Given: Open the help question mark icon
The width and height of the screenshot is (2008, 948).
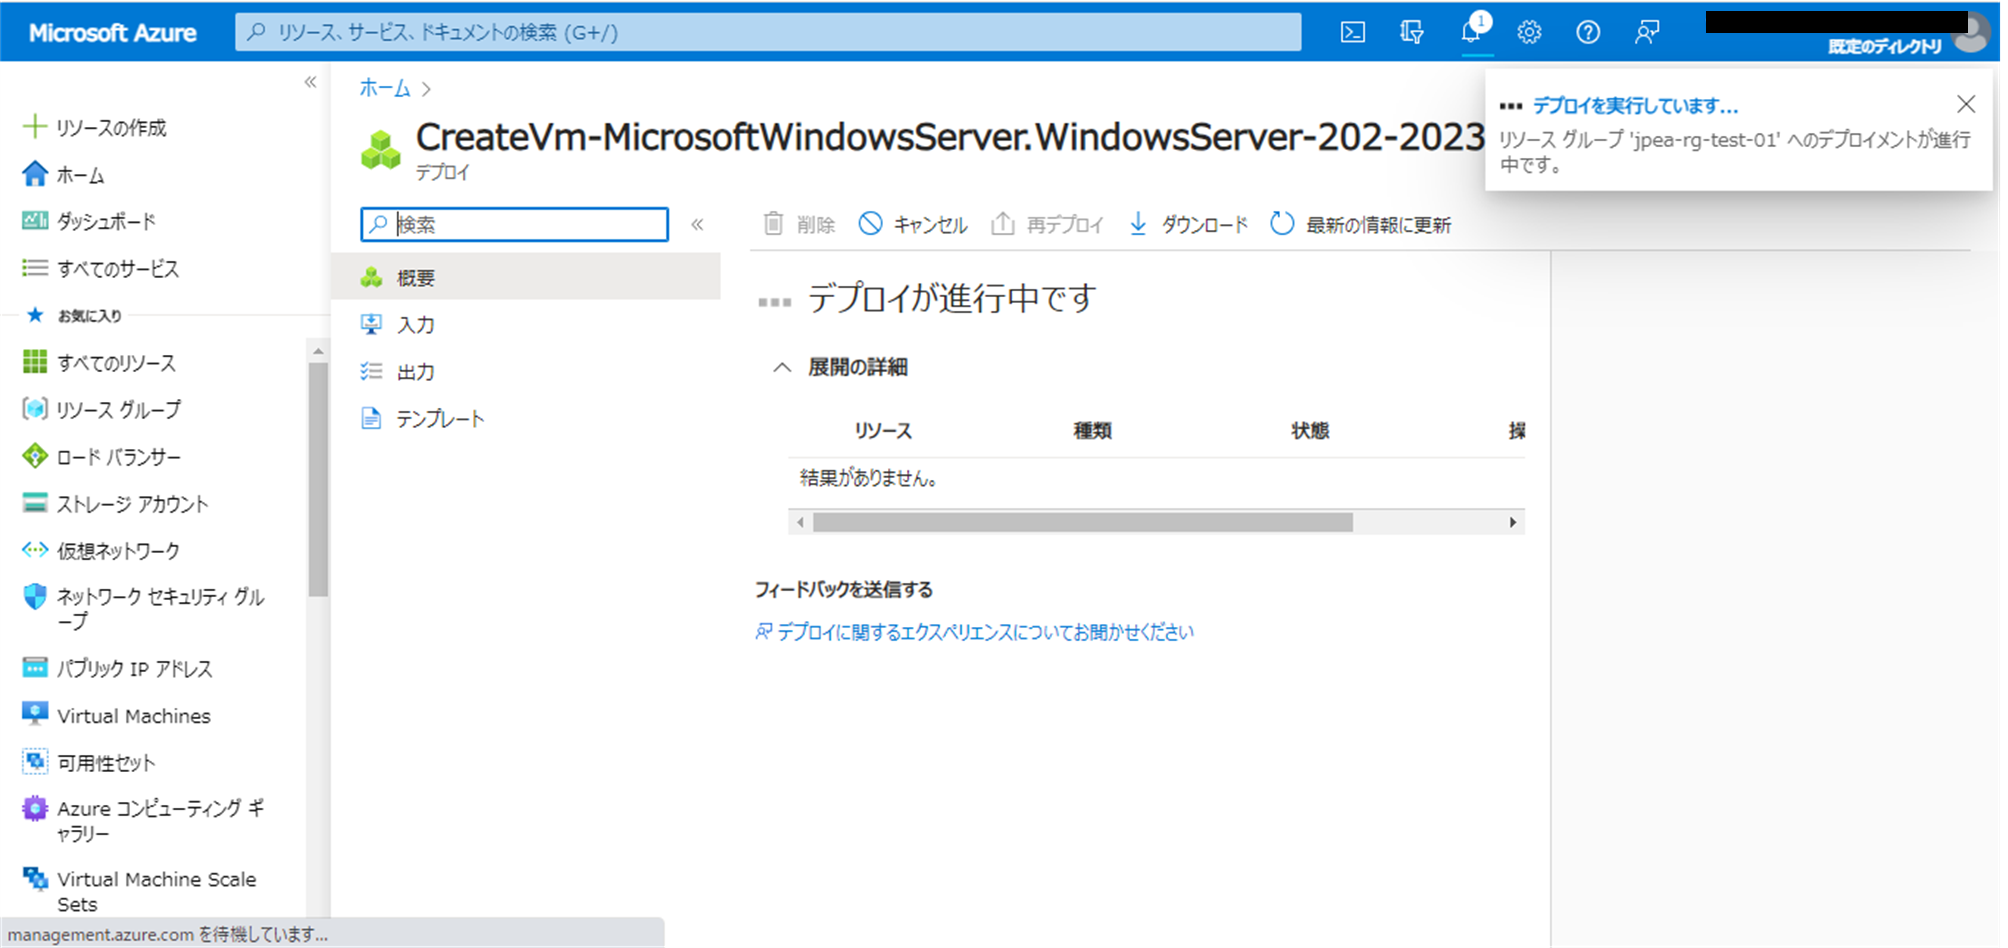Looking at the screenshot, I should (x=1588, y=32).
